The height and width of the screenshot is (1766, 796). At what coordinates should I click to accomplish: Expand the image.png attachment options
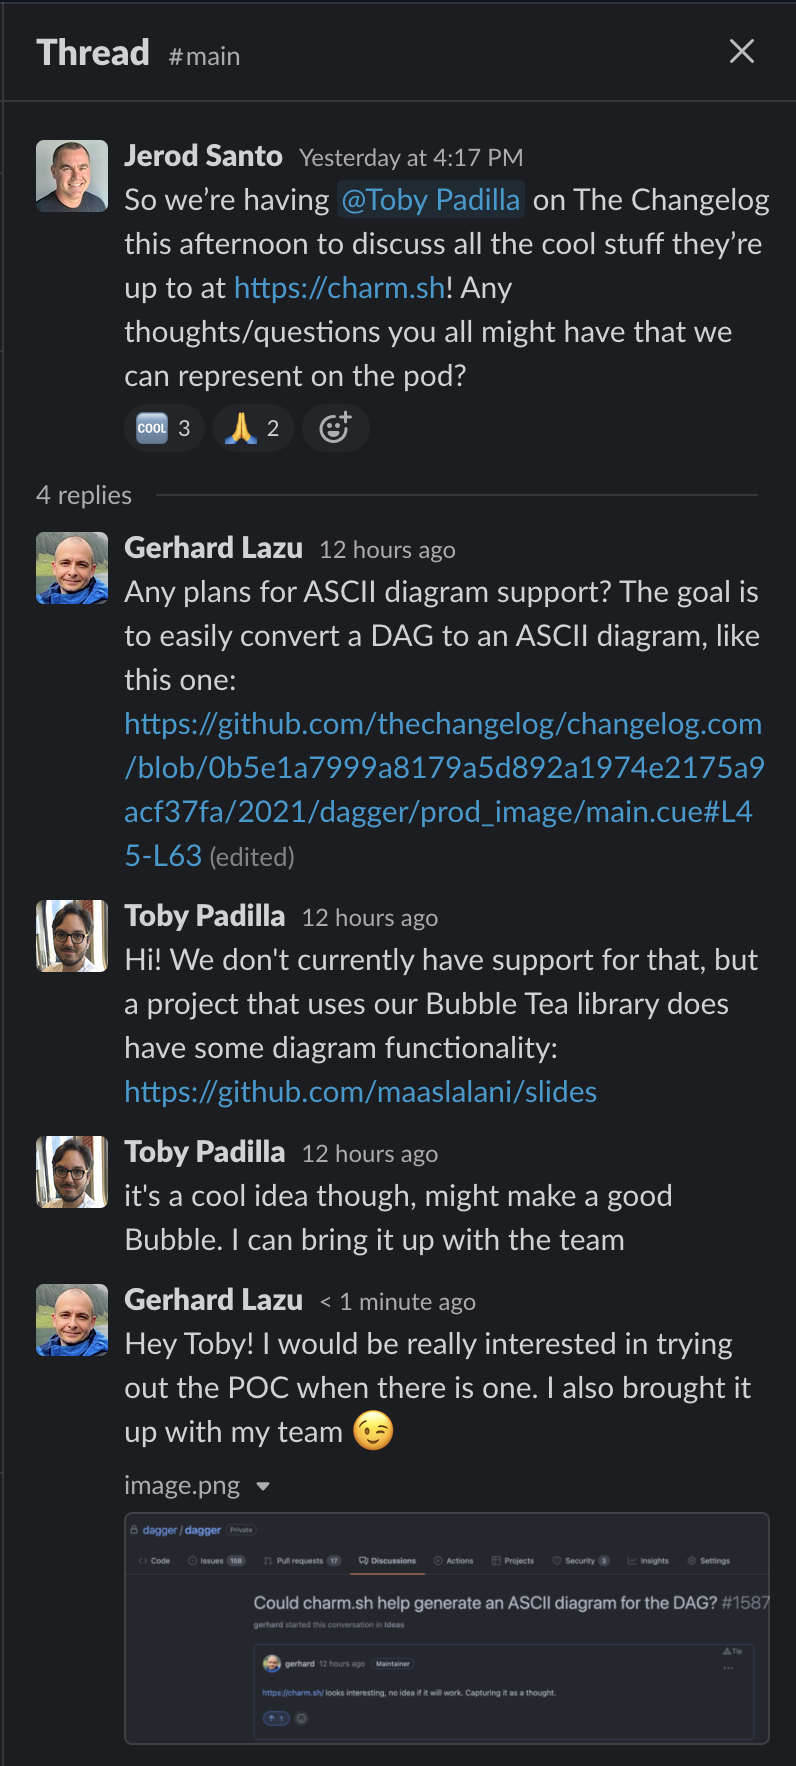262,1486
